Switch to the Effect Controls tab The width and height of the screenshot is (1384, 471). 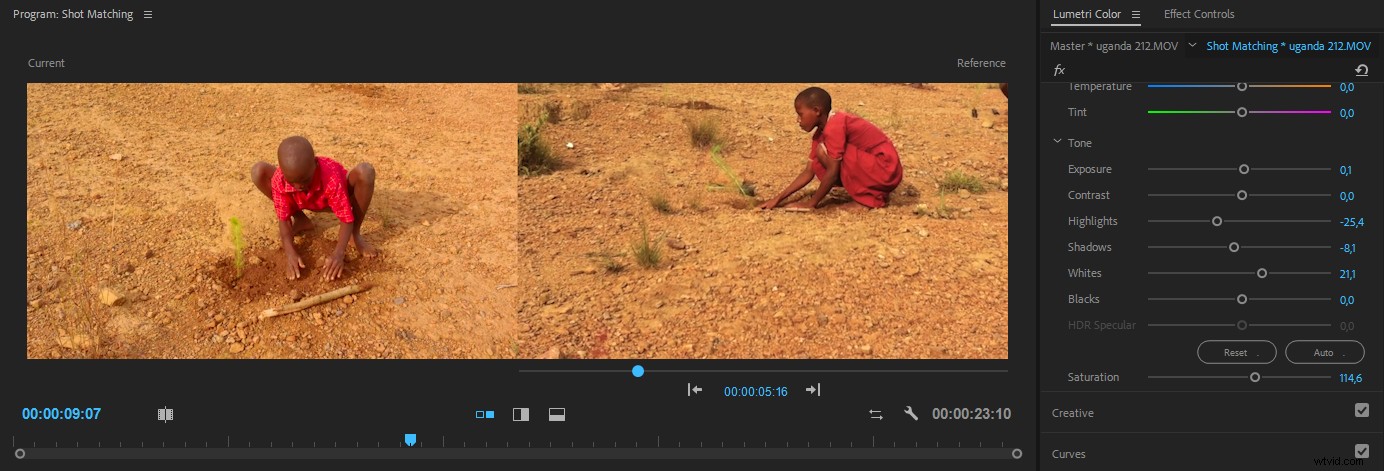1199,14
